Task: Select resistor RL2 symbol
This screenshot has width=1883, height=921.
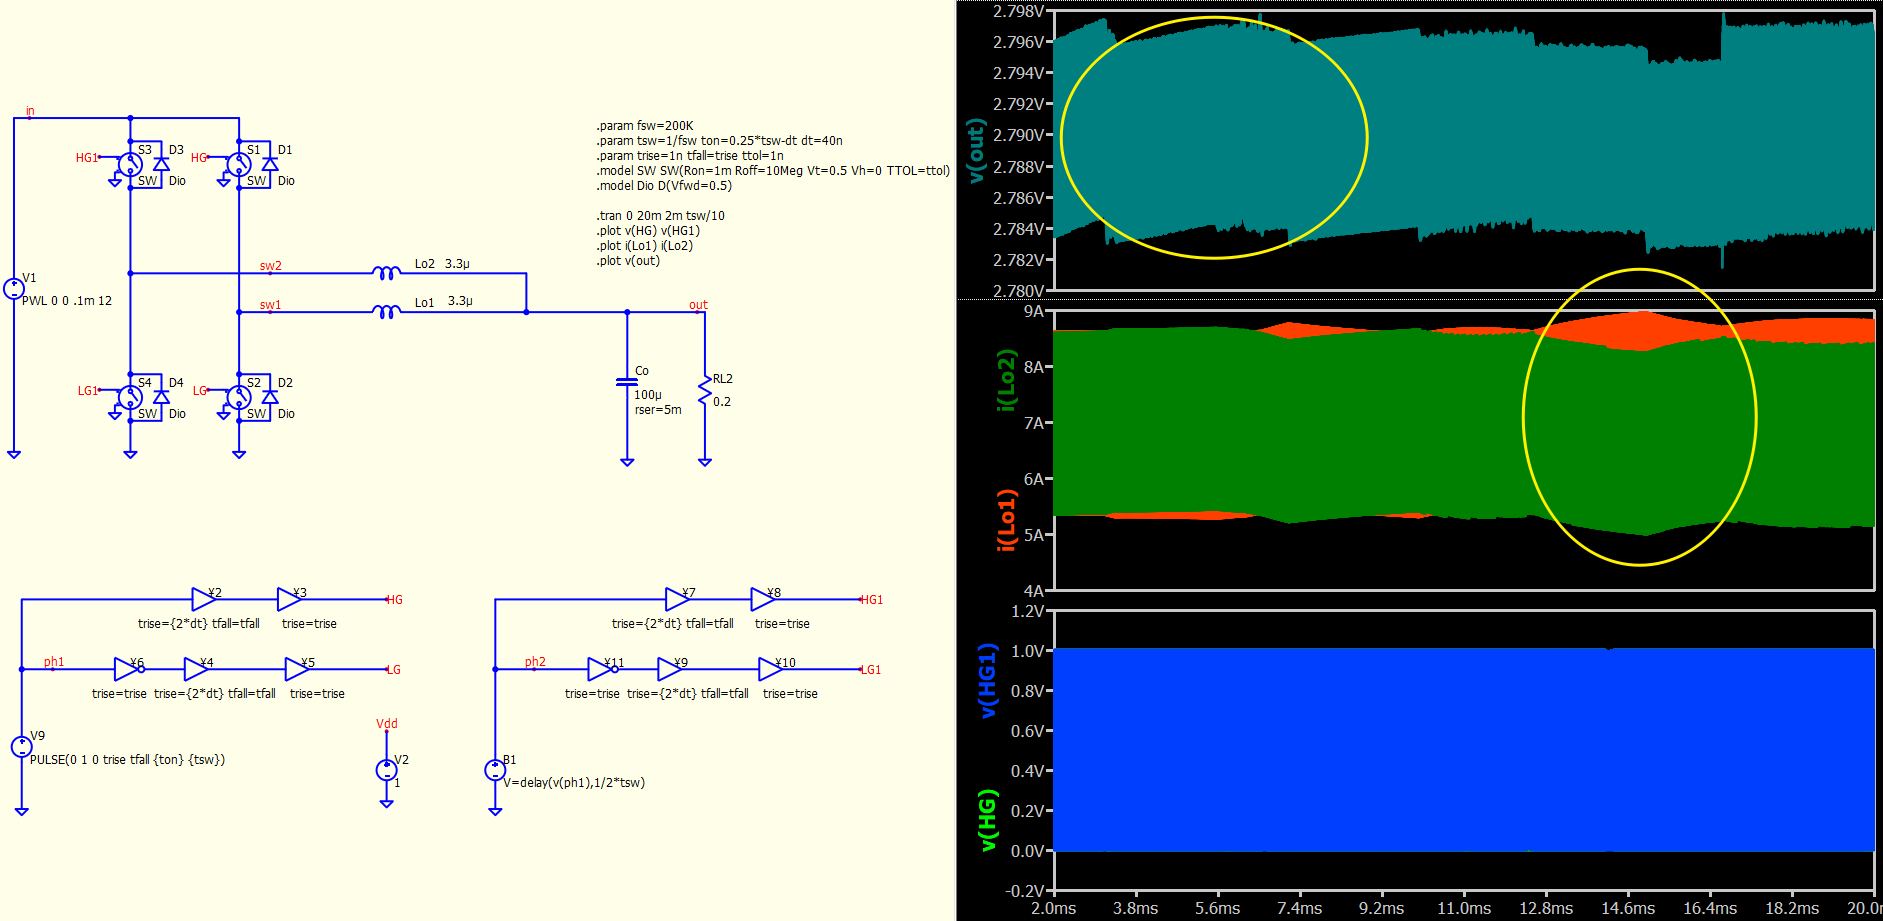Action: [705, 390]
